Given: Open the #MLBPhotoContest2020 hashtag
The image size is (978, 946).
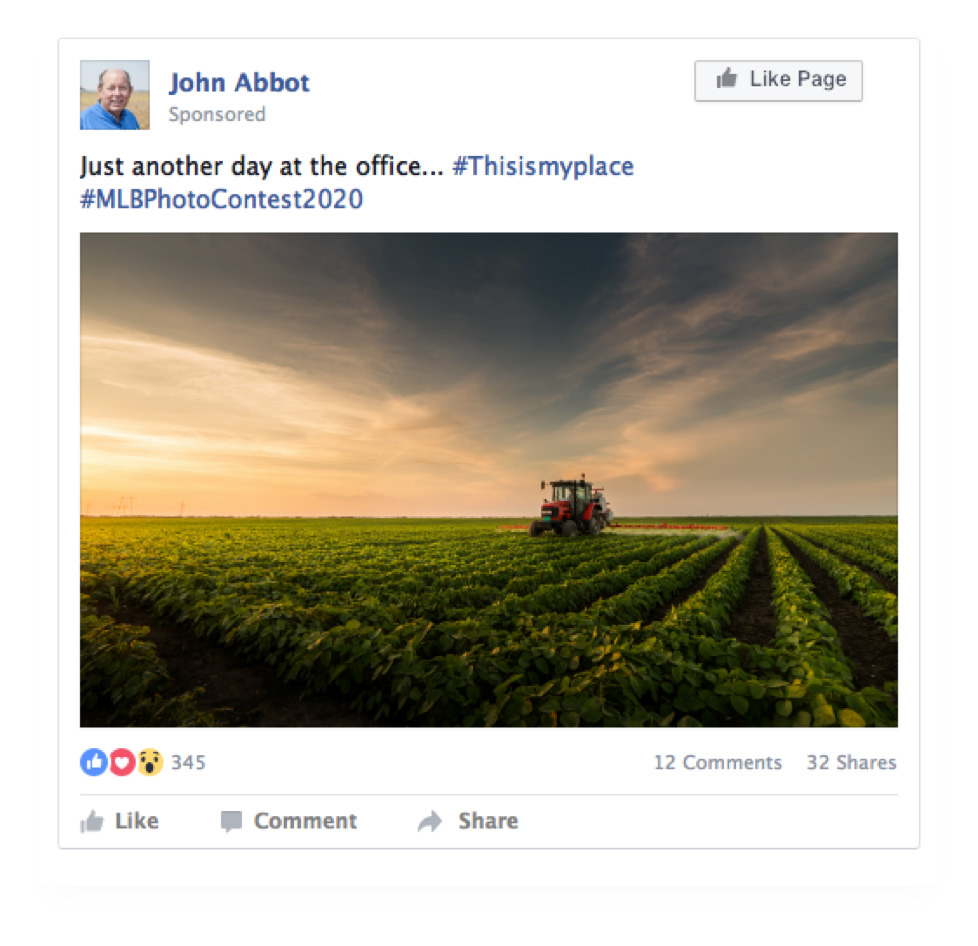Looking at the screenshot, I should tap(221, 199).
